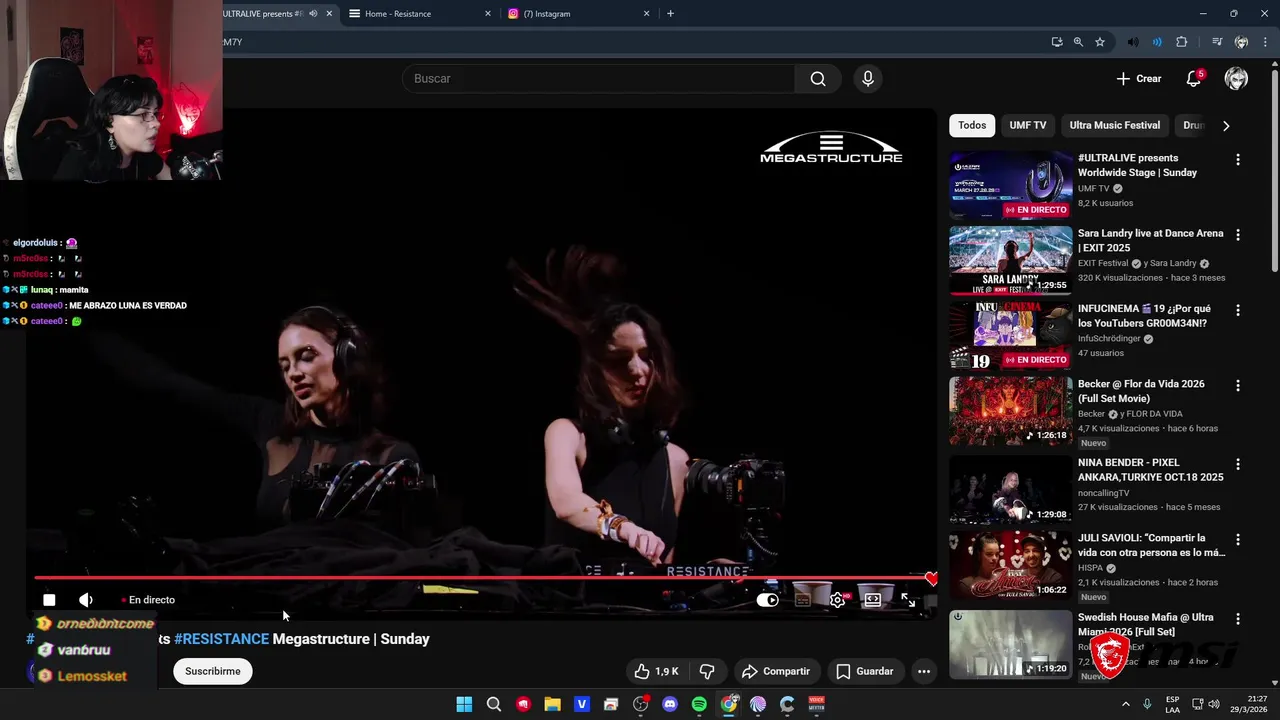Open Chrome three-dot menu

(x=1265, y=42)
